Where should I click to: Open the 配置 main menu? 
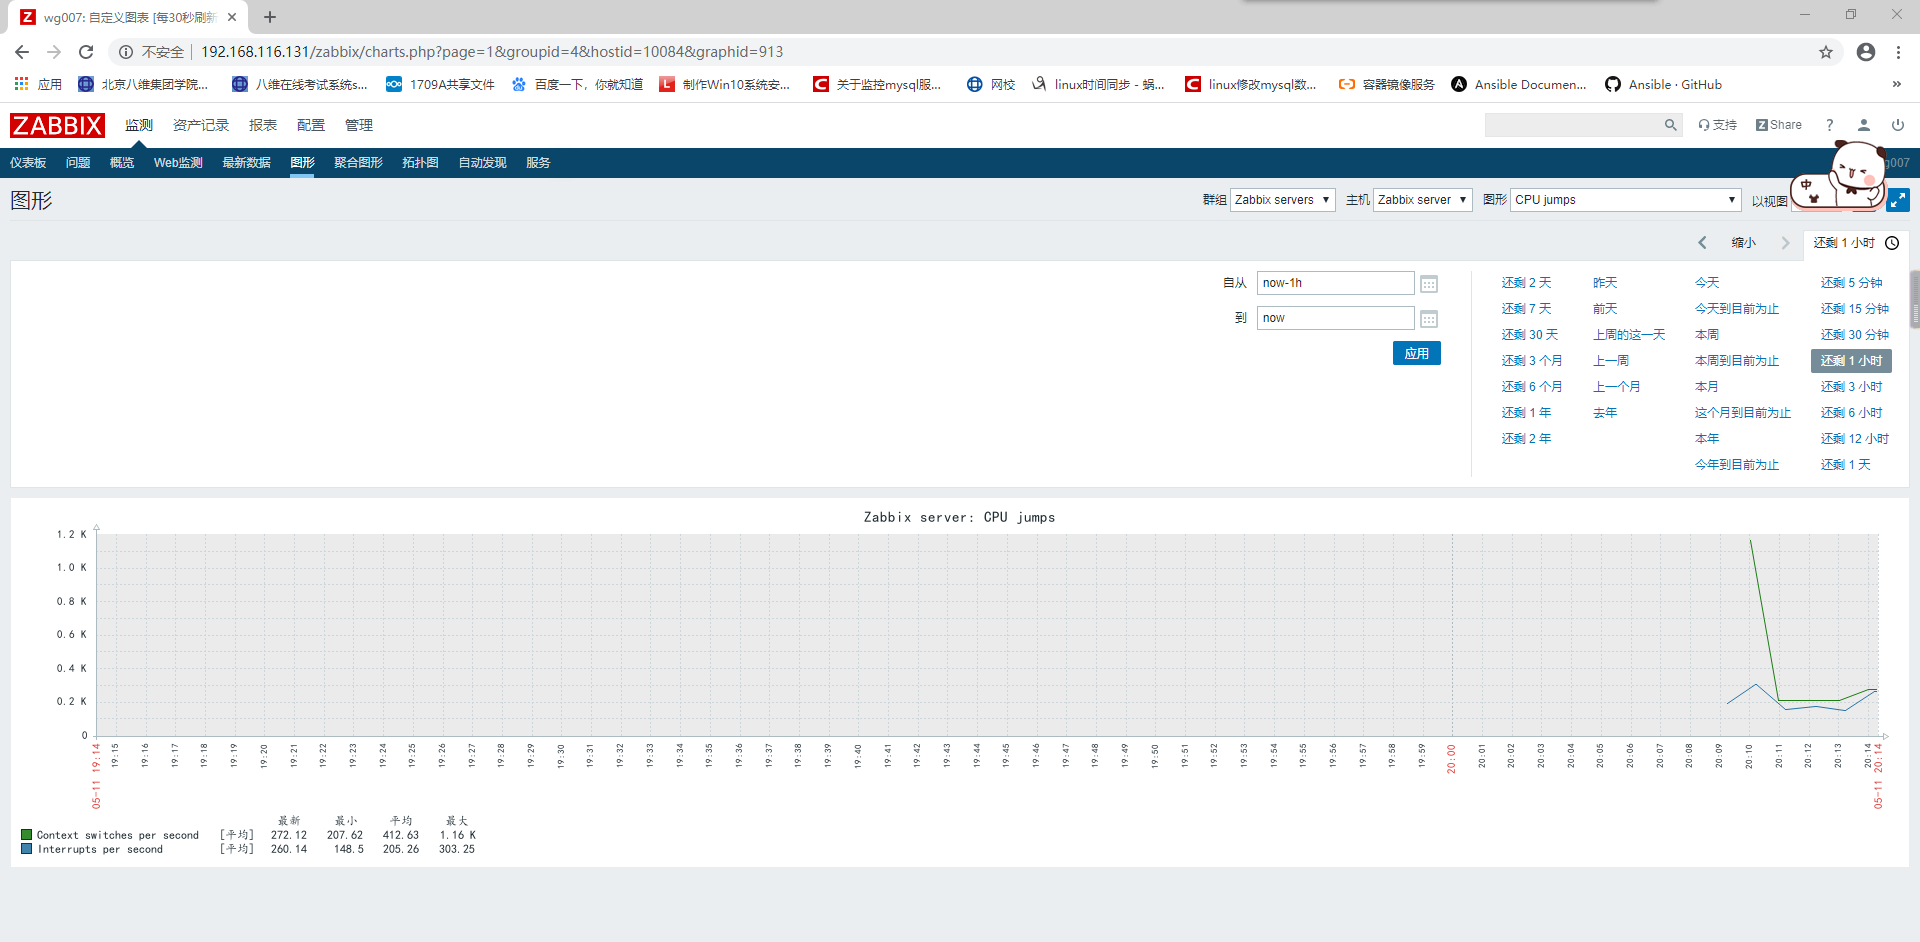[x=311, y=125]
